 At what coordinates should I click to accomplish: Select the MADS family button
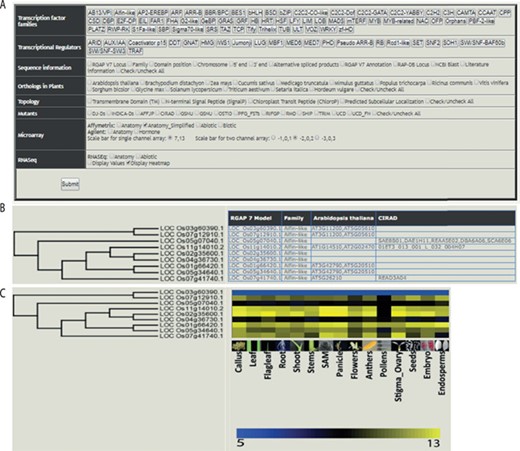[336, 21]
